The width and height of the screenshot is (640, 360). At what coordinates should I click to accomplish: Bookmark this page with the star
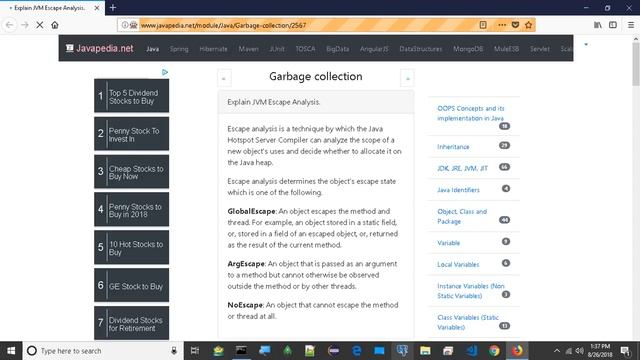click(529, 25)
